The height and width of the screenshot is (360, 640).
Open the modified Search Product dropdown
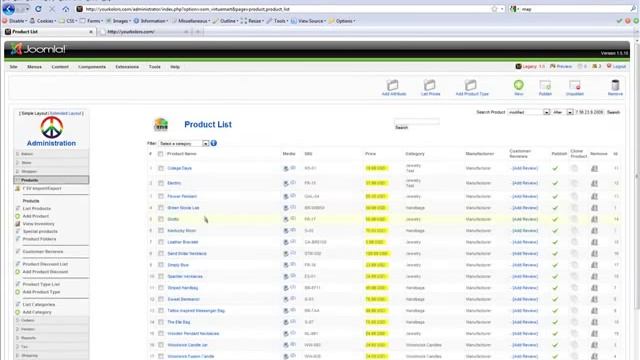point(529,112)
